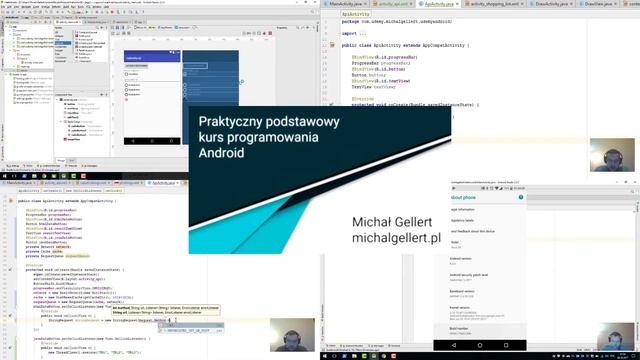Screen dimensions: 640x360
Task: Select DEPRECATED_GET_OR_POST in the autocomplete popup
Action: (x=191, y=330)
